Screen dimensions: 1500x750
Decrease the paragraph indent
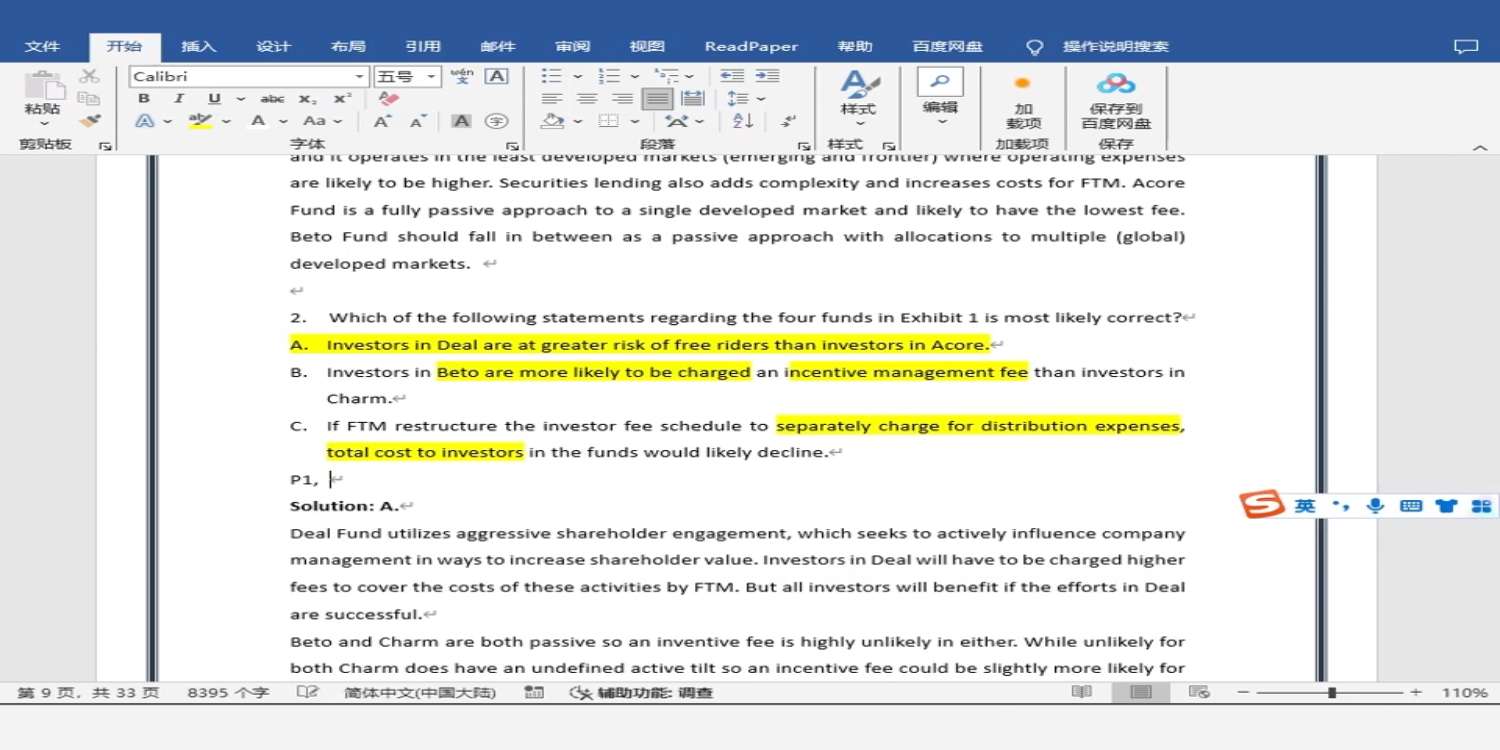coord(732,76)
